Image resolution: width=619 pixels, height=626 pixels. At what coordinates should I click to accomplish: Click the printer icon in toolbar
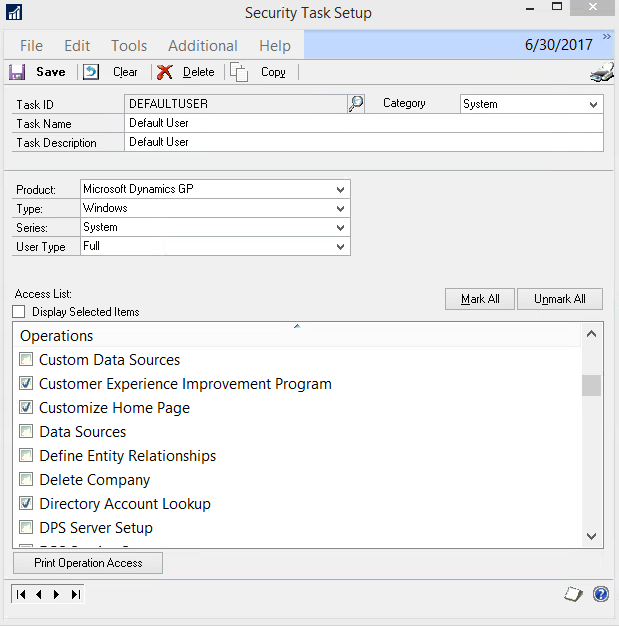pos(602,73)
